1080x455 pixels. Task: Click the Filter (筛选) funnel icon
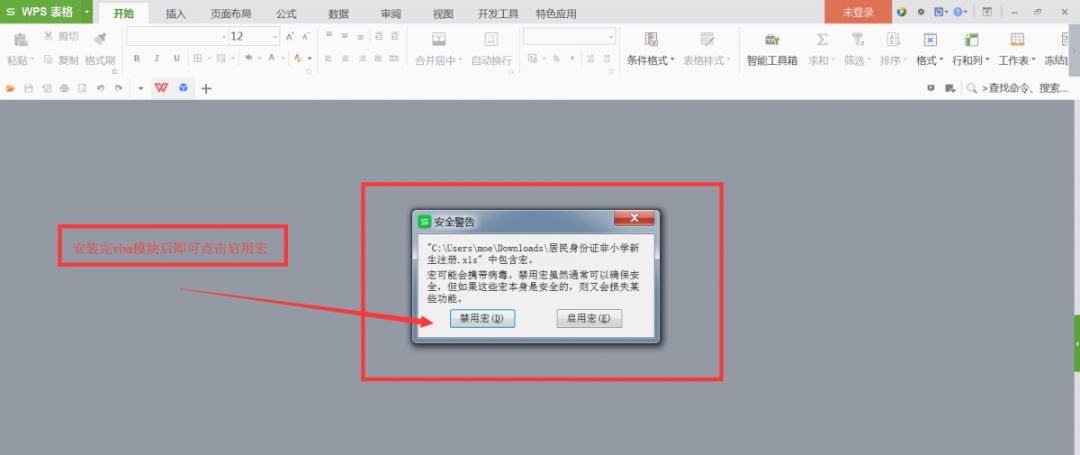click(858, 39)
